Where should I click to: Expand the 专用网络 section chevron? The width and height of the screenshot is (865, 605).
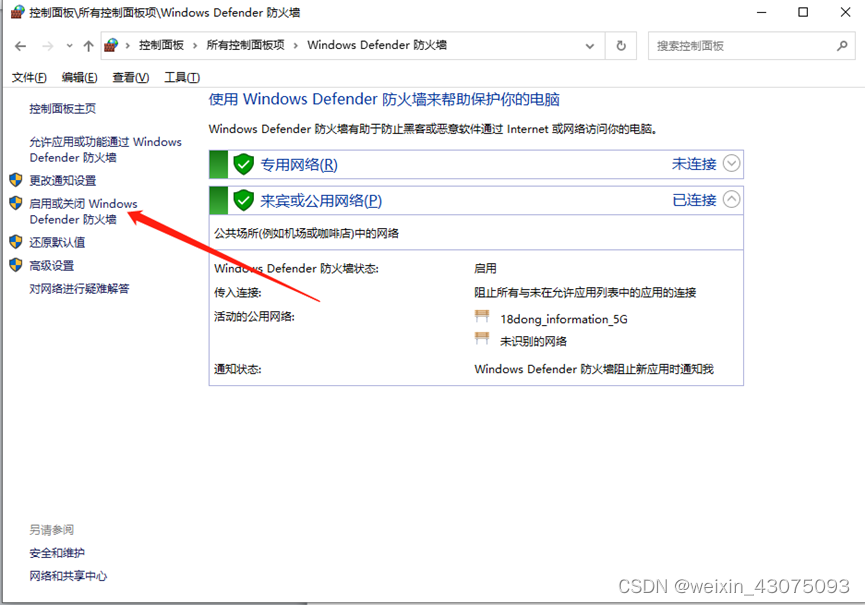tap(731, 163)
